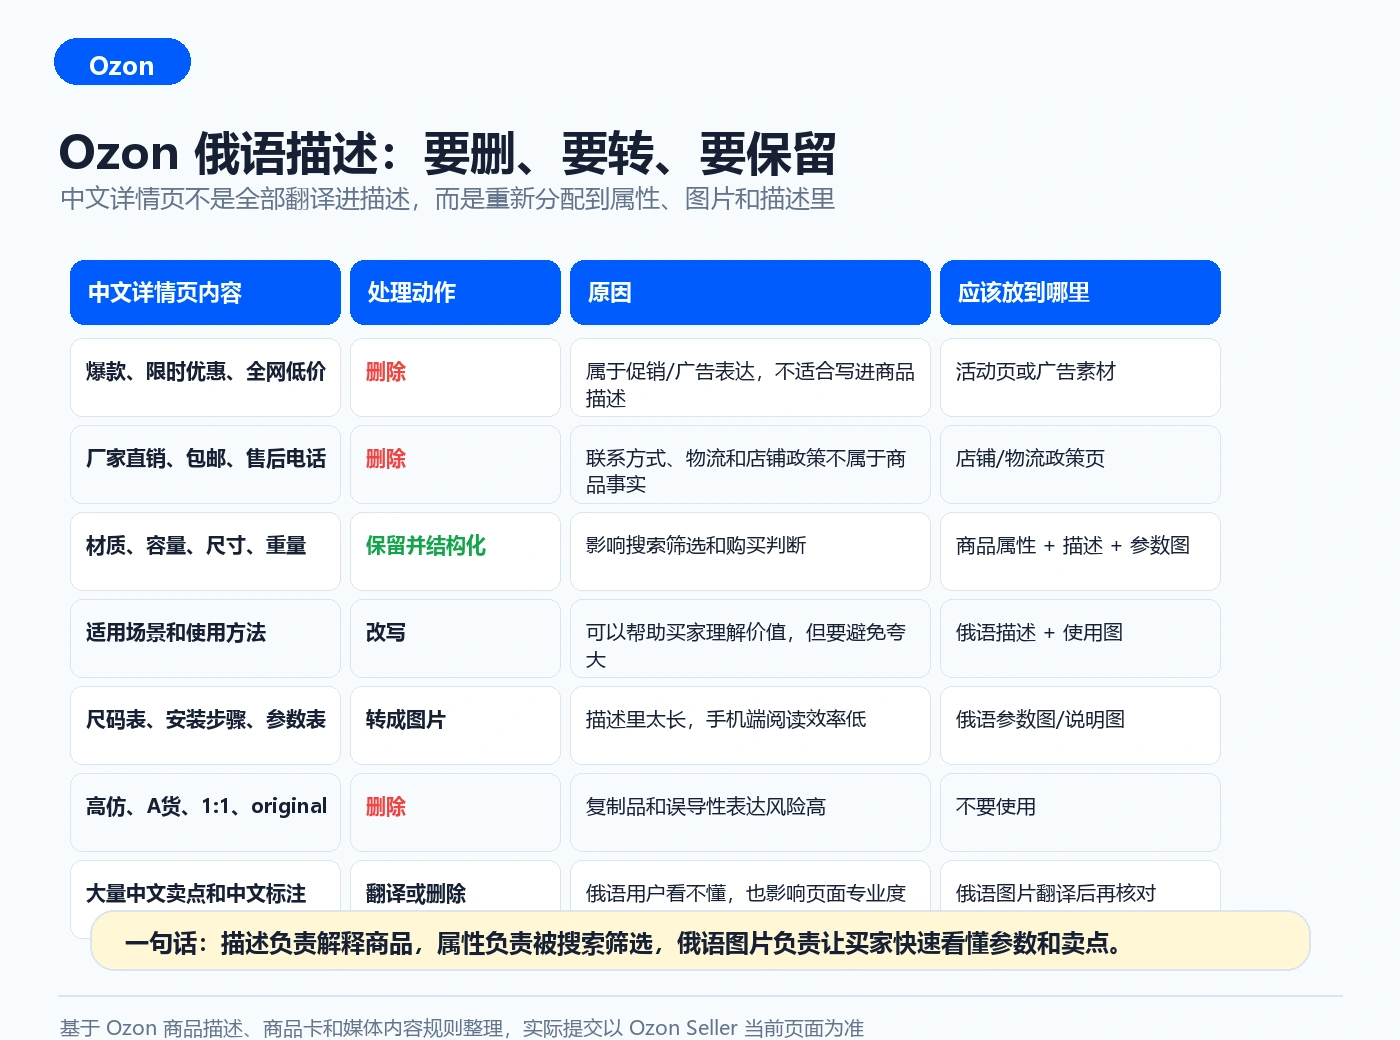This screenshot has height=1040, width=1400.
Task: Select the cell '材质、容量、尺寸、重量'
Action: [205, 551]
